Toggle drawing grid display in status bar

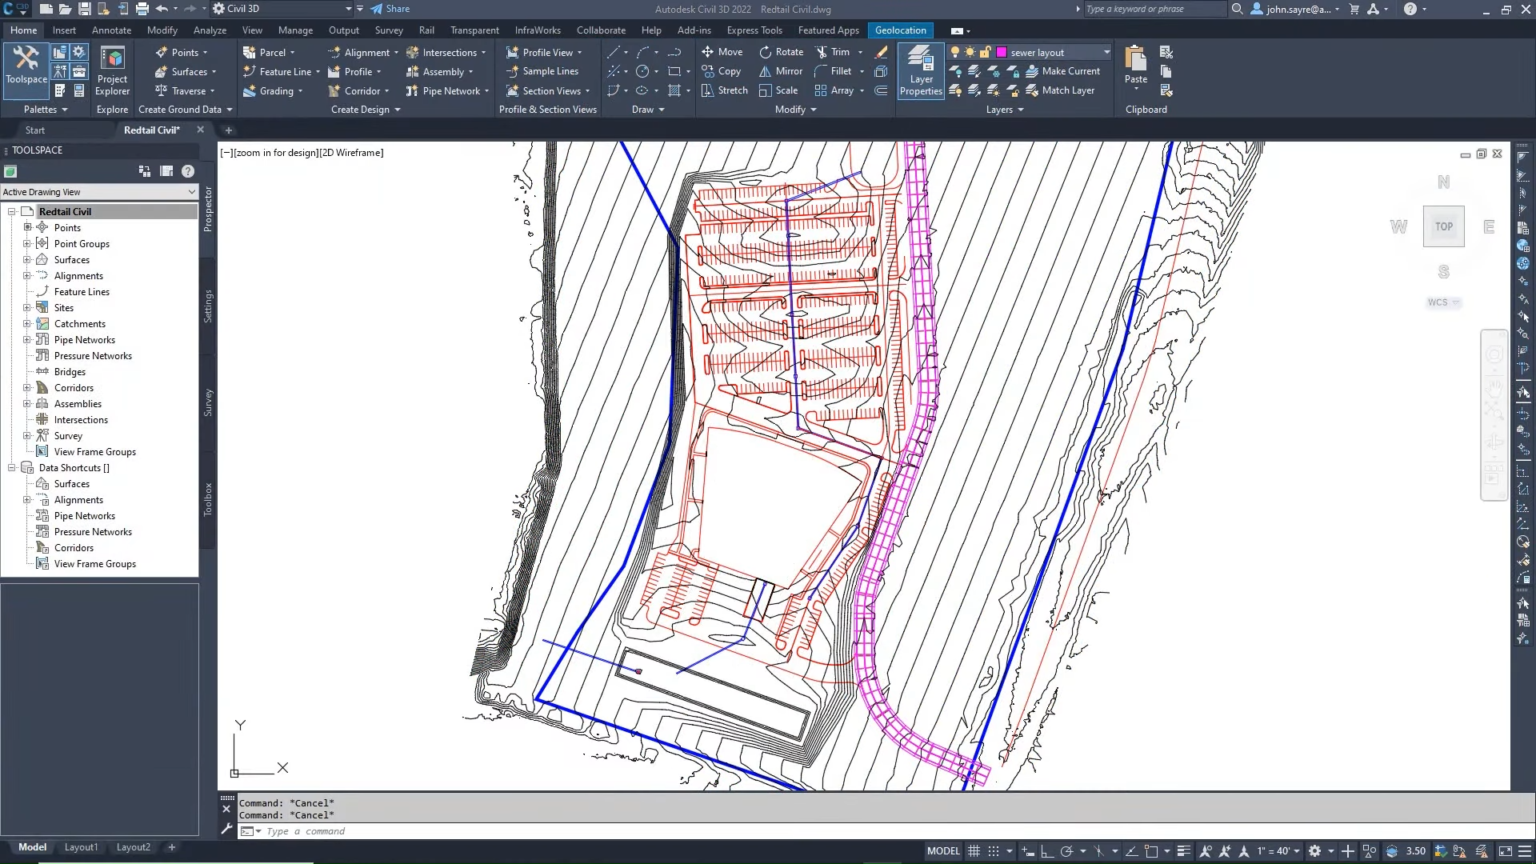coord(973,851)
